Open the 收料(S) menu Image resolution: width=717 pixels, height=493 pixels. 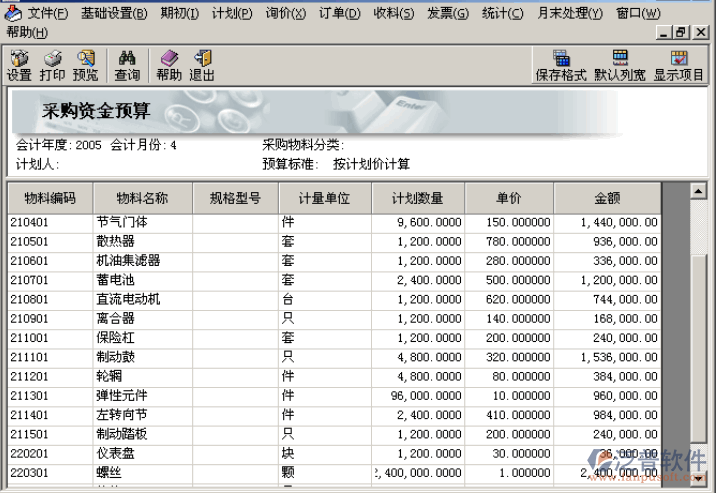394,13
